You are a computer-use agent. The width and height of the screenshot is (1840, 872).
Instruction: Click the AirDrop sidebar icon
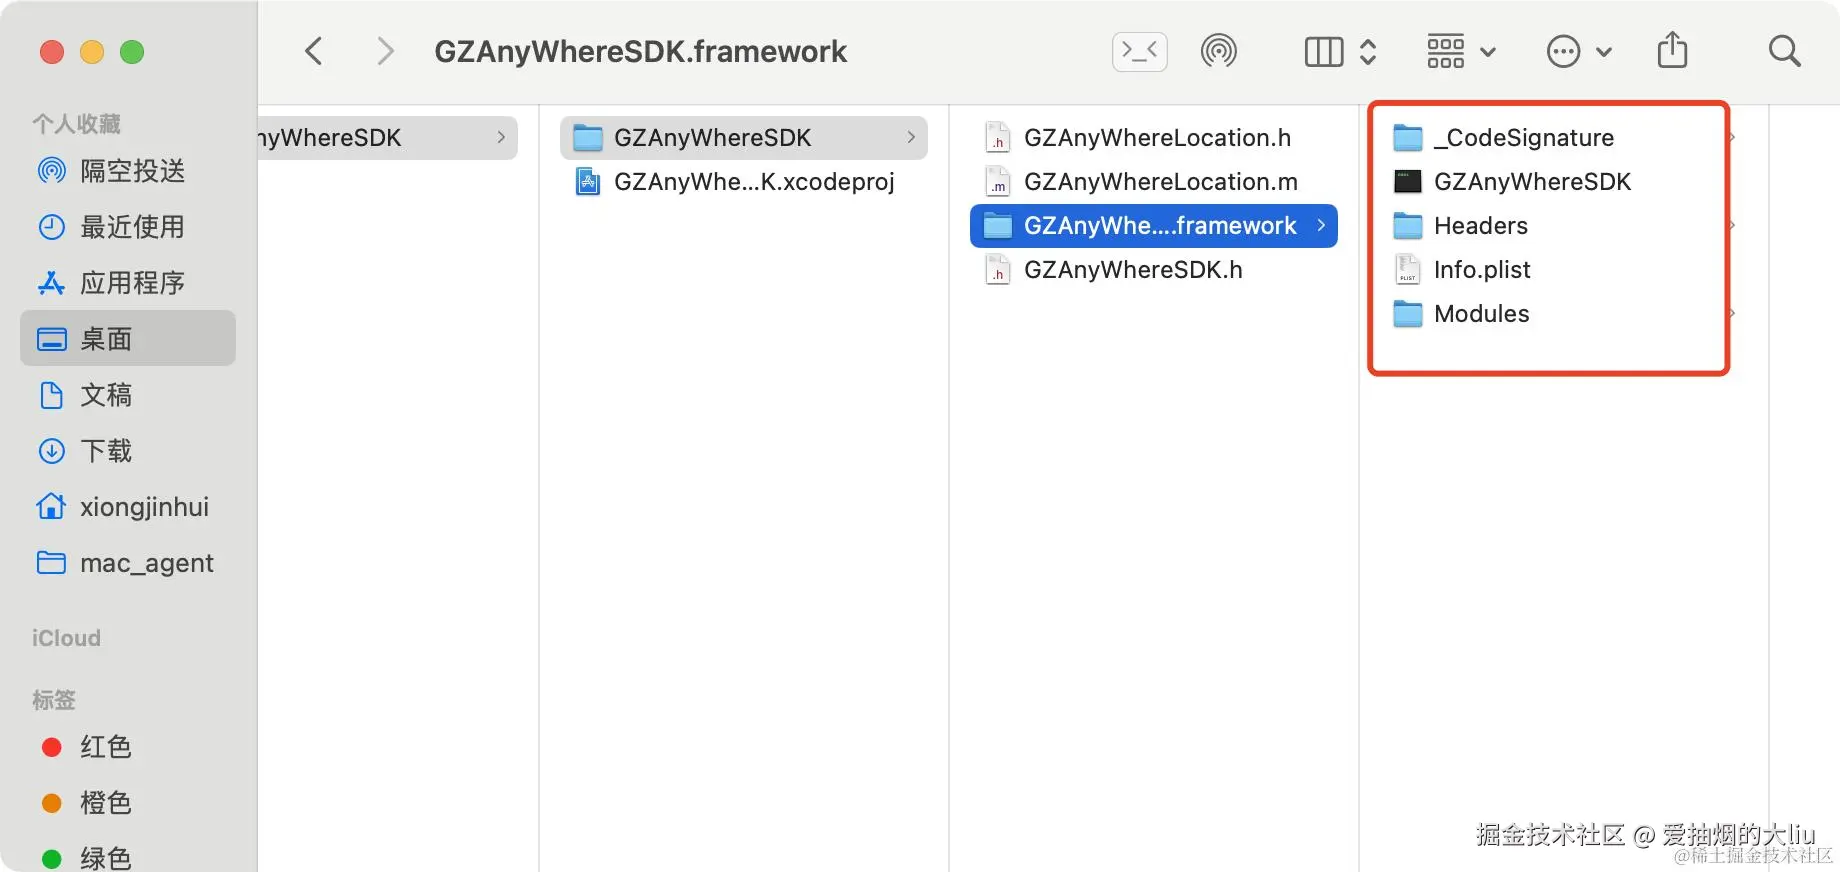click(52, 171)
